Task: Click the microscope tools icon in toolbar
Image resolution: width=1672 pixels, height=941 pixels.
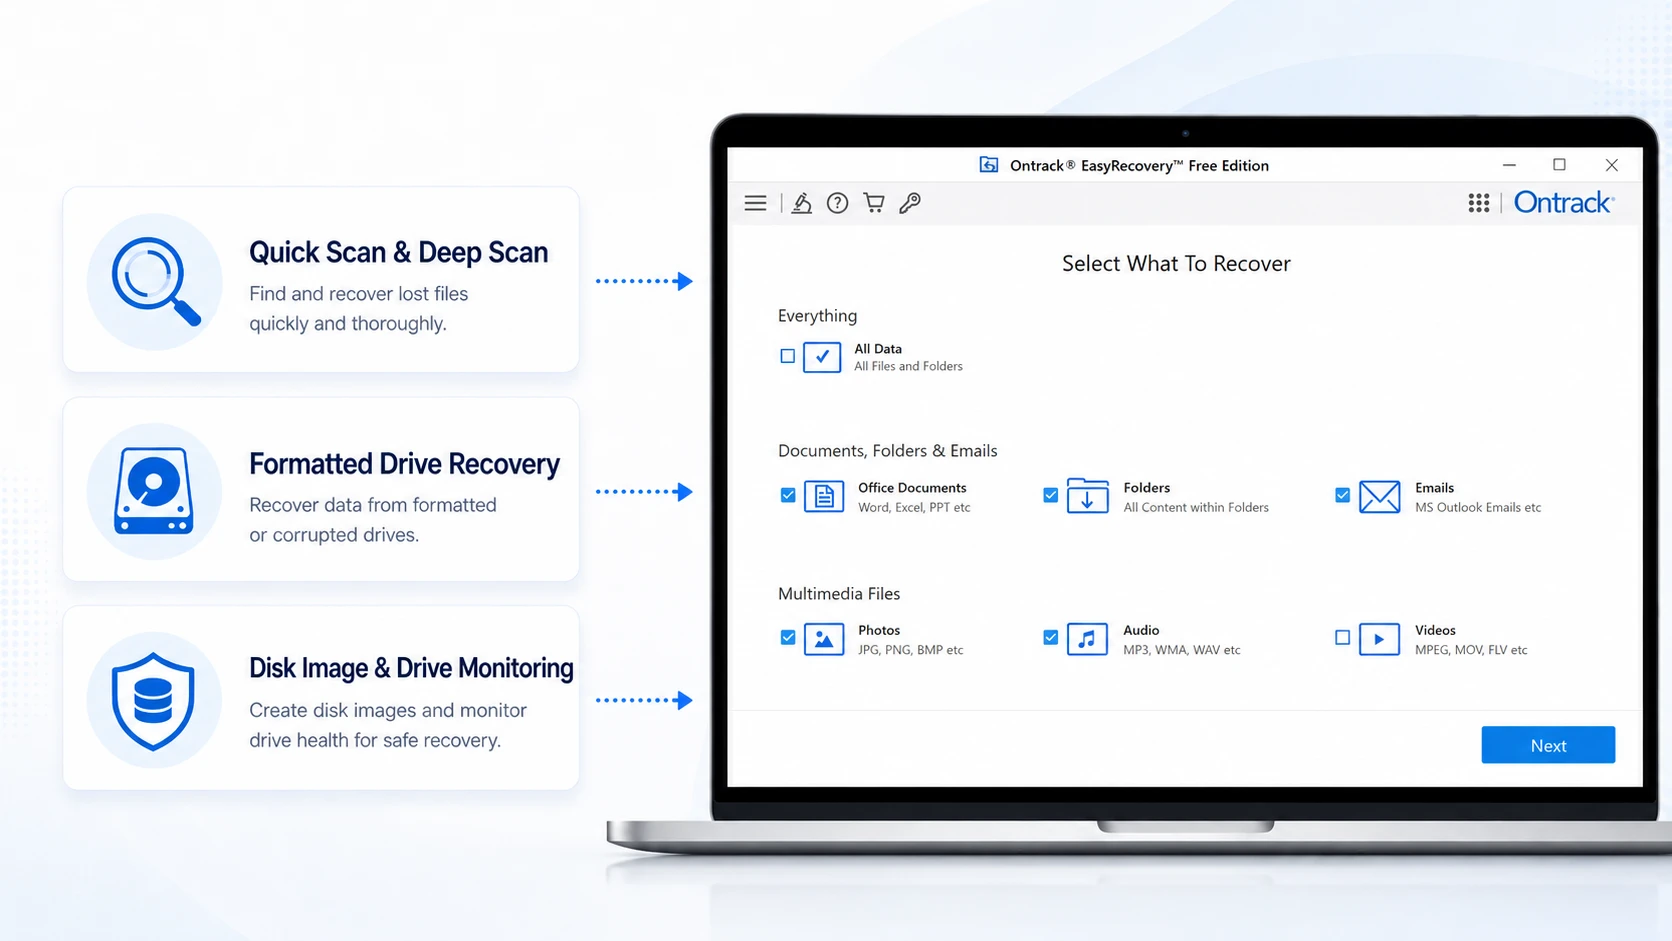Action: click(x=801, y=203)
